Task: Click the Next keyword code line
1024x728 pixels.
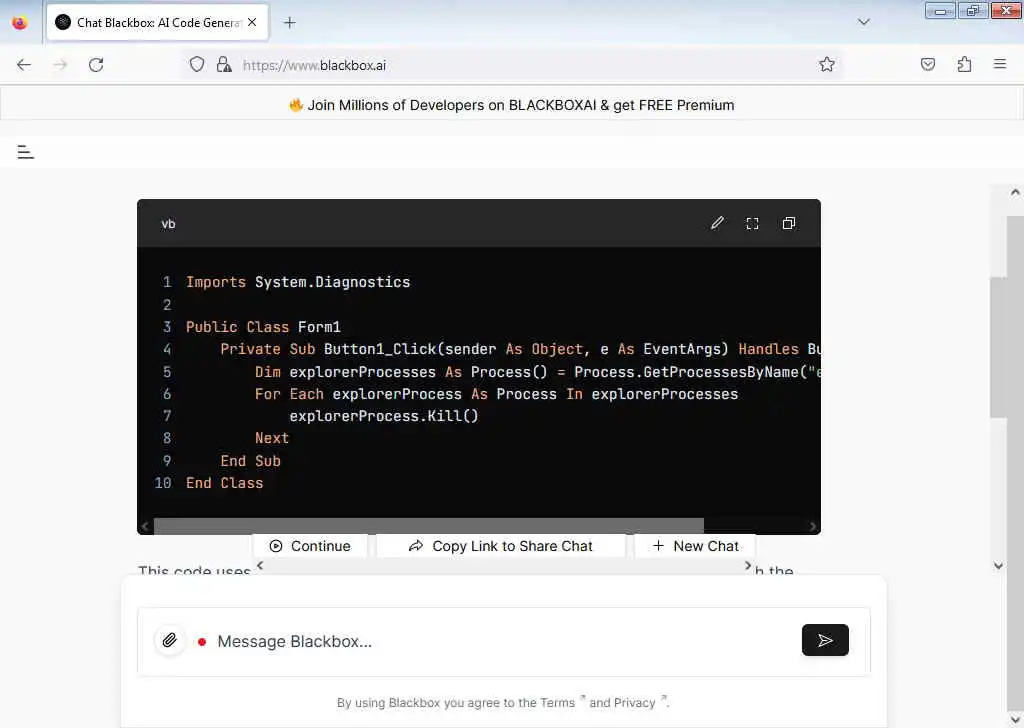Action: [272, 438]
